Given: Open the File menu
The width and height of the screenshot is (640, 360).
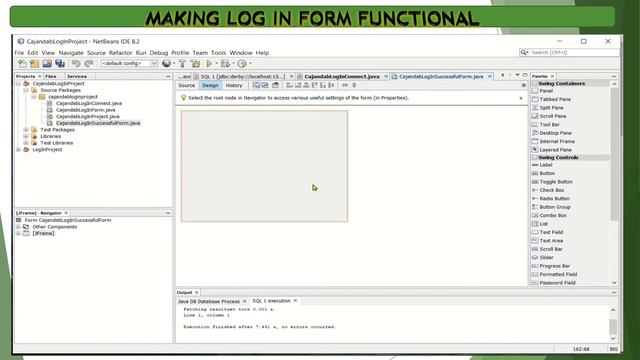Looking at the screenshot, I should tap(19, 53).
